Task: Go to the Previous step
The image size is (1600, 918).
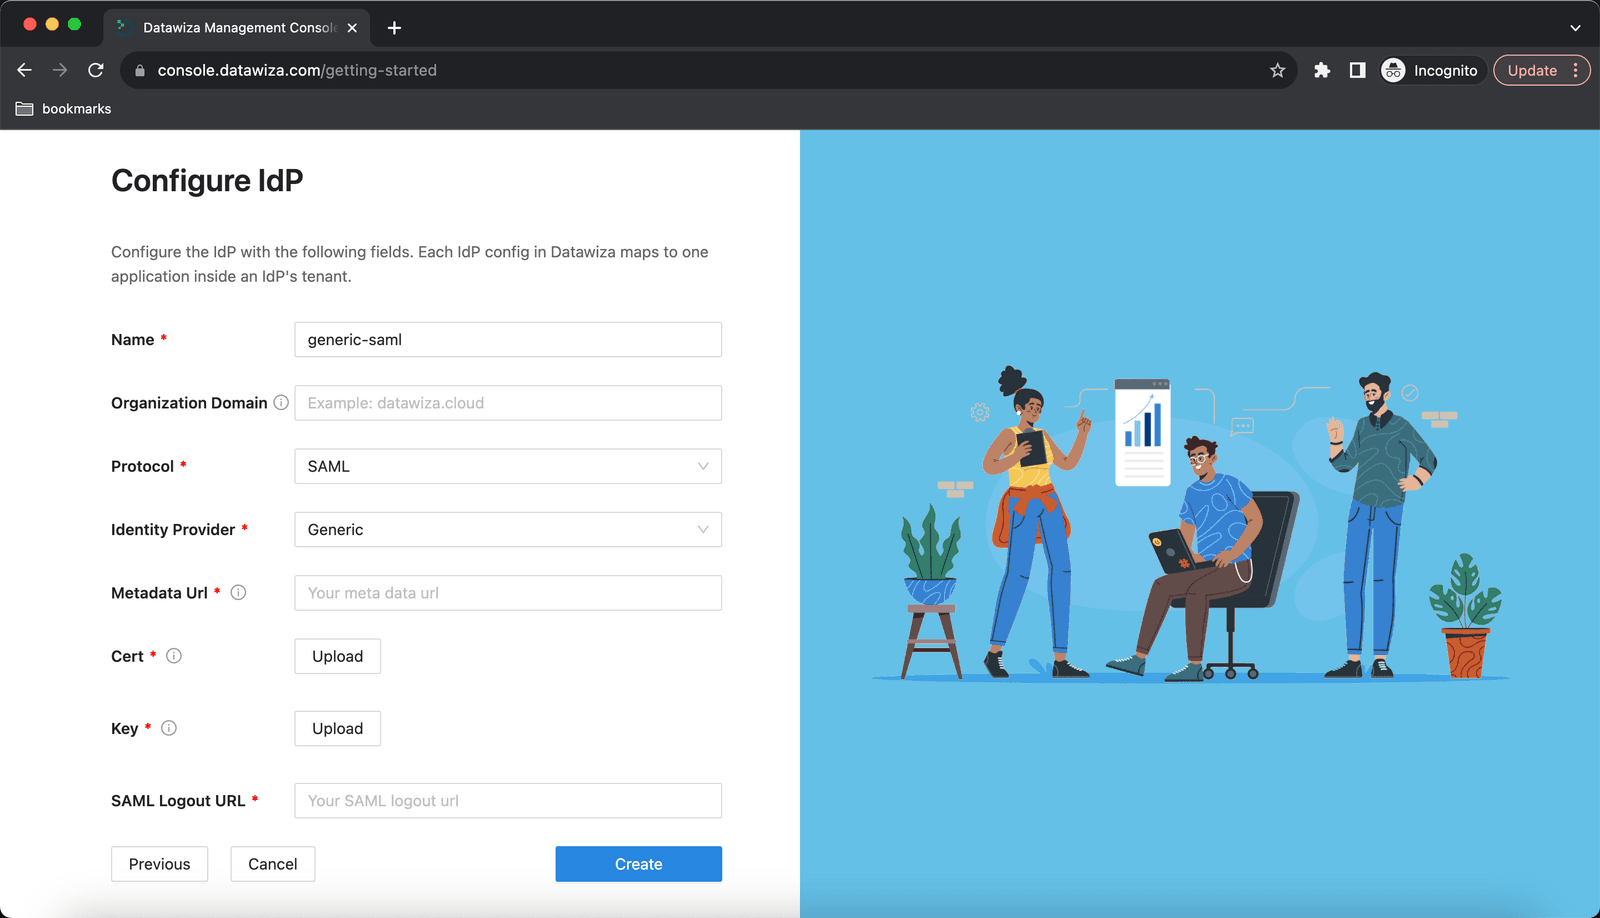Action: pyautogui.click(x=159, y=864)
